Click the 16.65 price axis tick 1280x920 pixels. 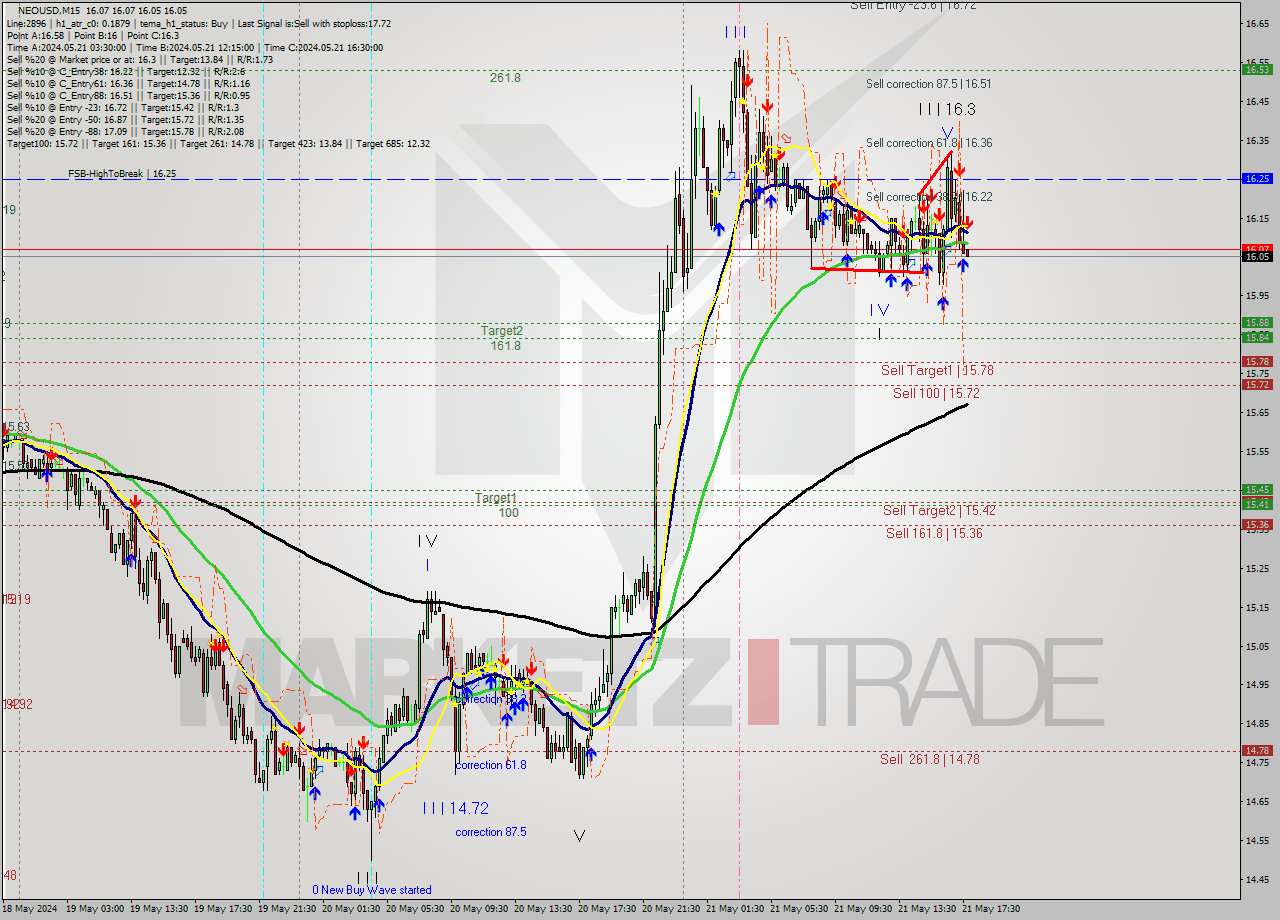pyautogui.click(x=1256, y=23)
